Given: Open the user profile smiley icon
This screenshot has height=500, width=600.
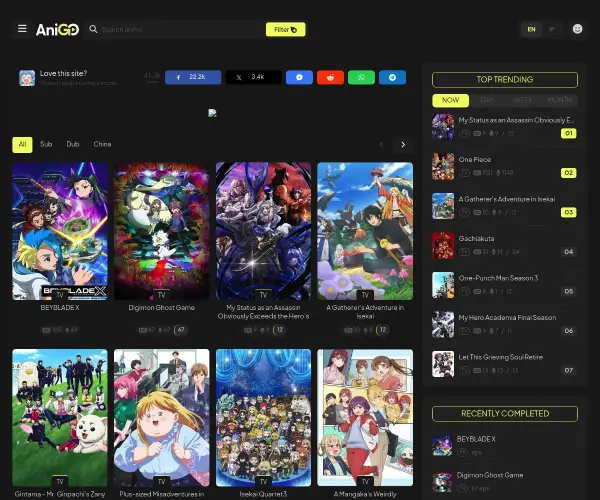Looking at the screenshot, I should pos(577,29).
